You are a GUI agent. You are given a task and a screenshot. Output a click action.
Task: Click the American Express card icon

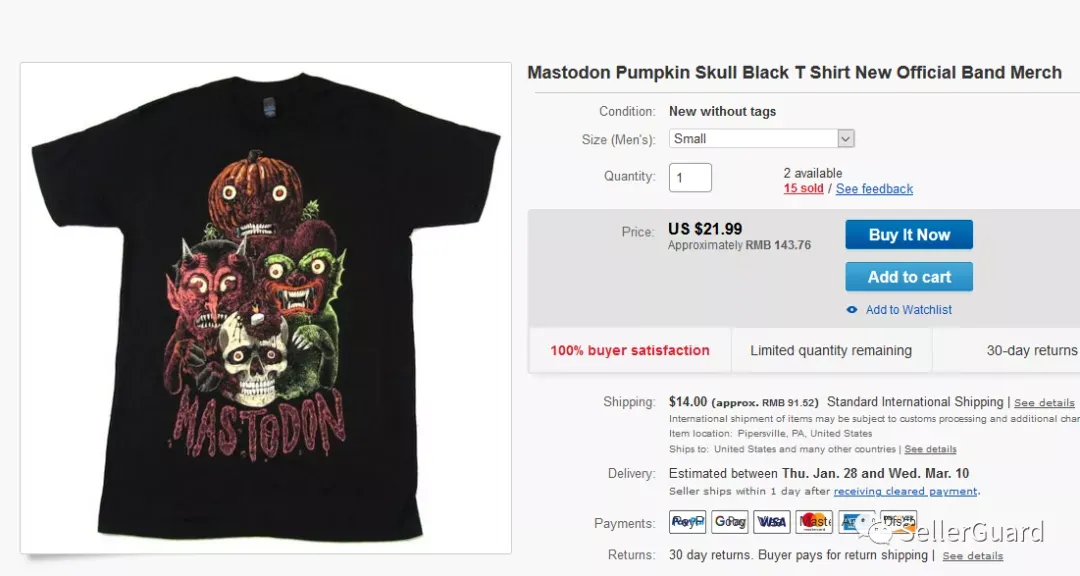pyautogui.click(x=856, y=522)
